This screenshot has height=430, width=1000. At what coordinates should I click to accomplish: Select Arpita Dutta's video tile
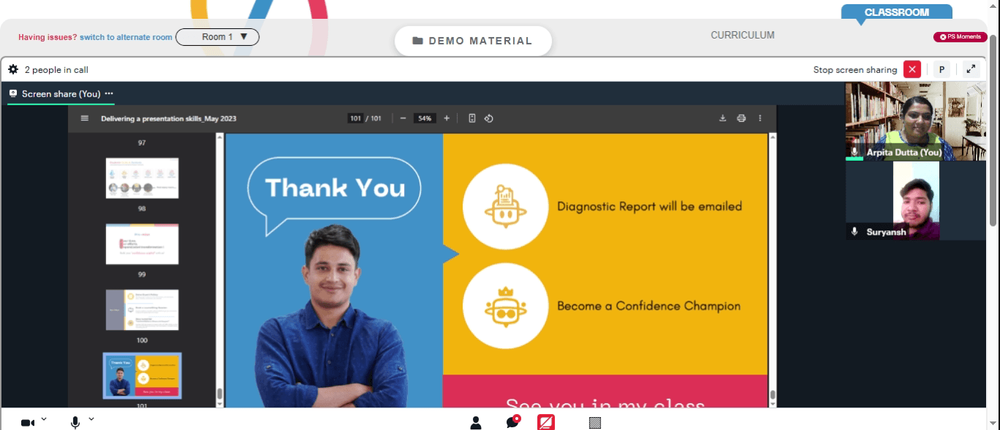[916, 121]
